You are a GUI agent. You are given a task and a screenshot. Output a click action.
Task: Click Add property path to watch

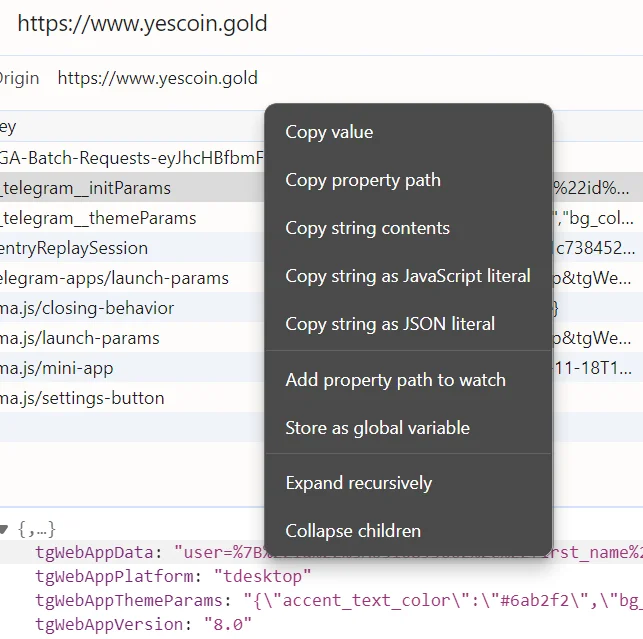click(x=408, y=380)
